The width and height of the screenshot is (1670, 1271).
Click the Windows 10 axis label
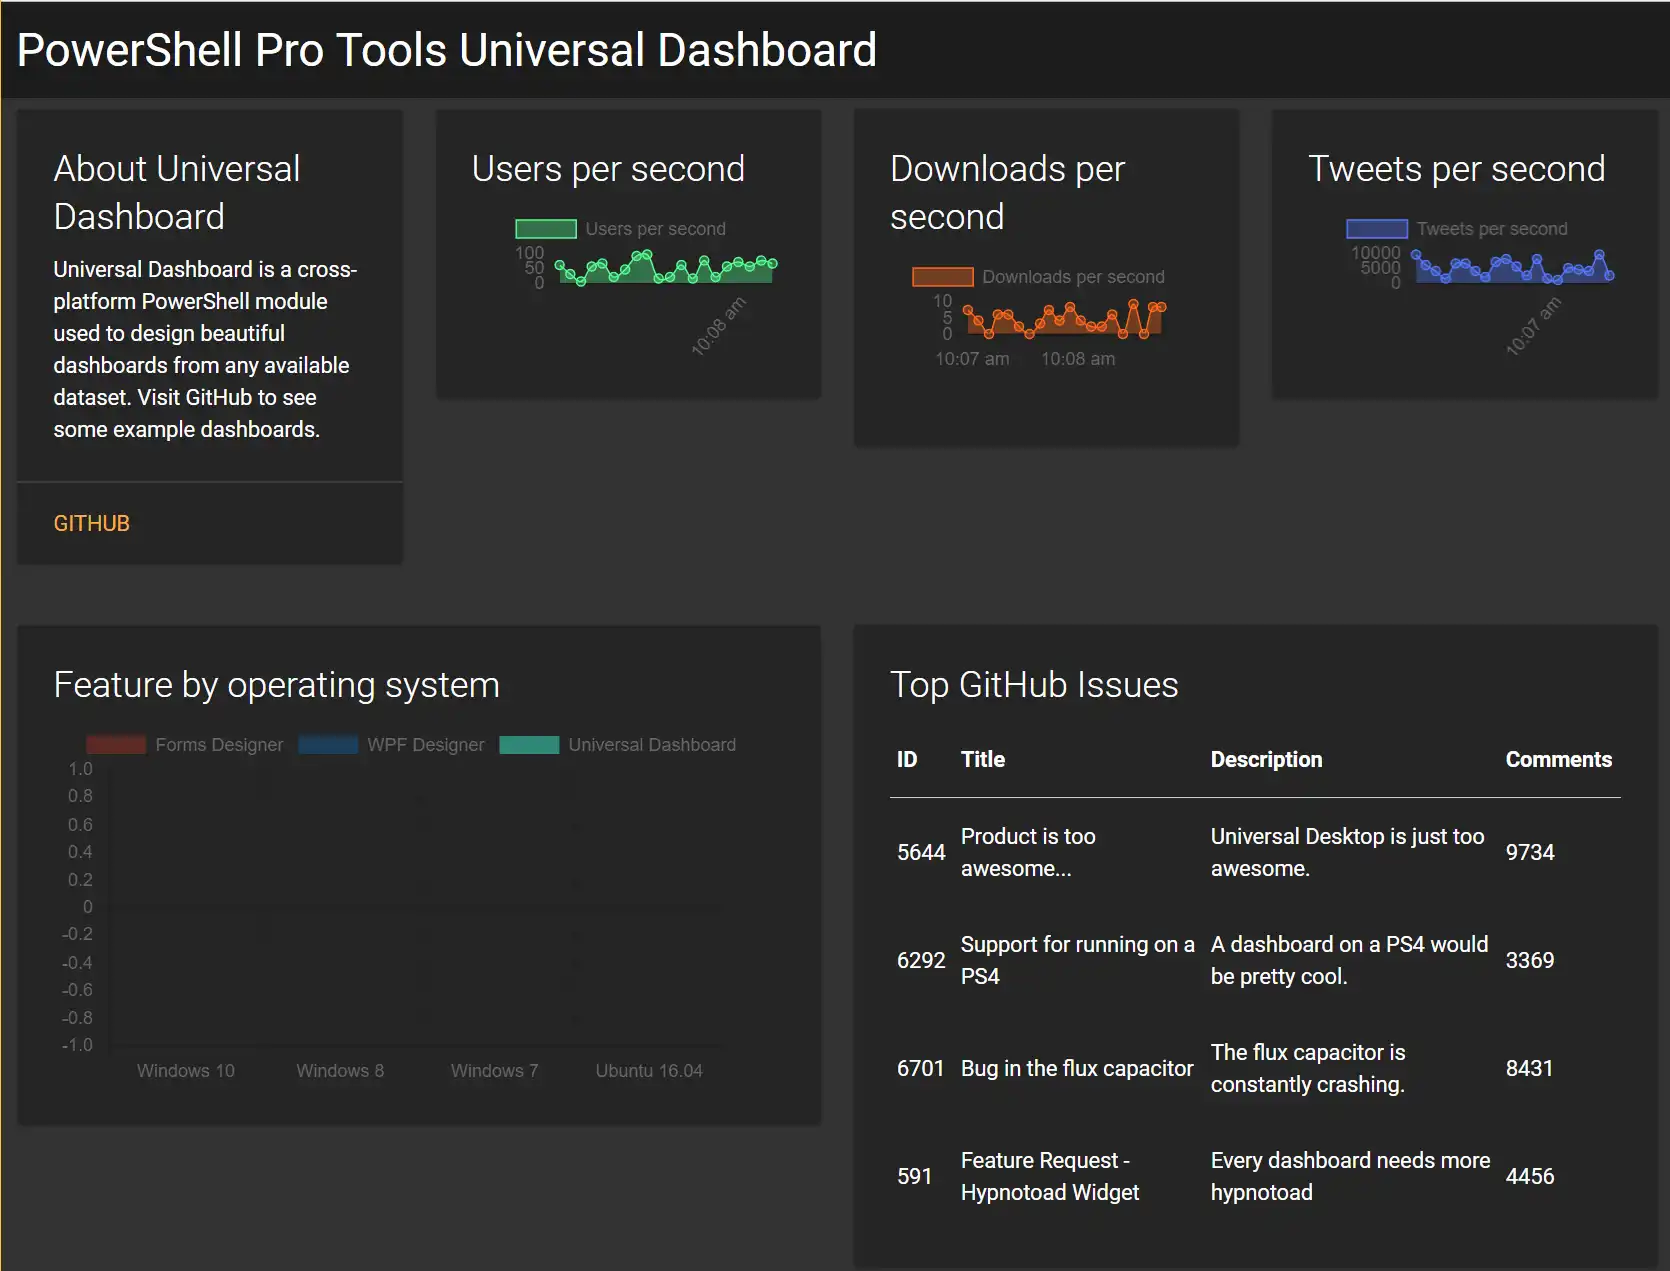186,1071
